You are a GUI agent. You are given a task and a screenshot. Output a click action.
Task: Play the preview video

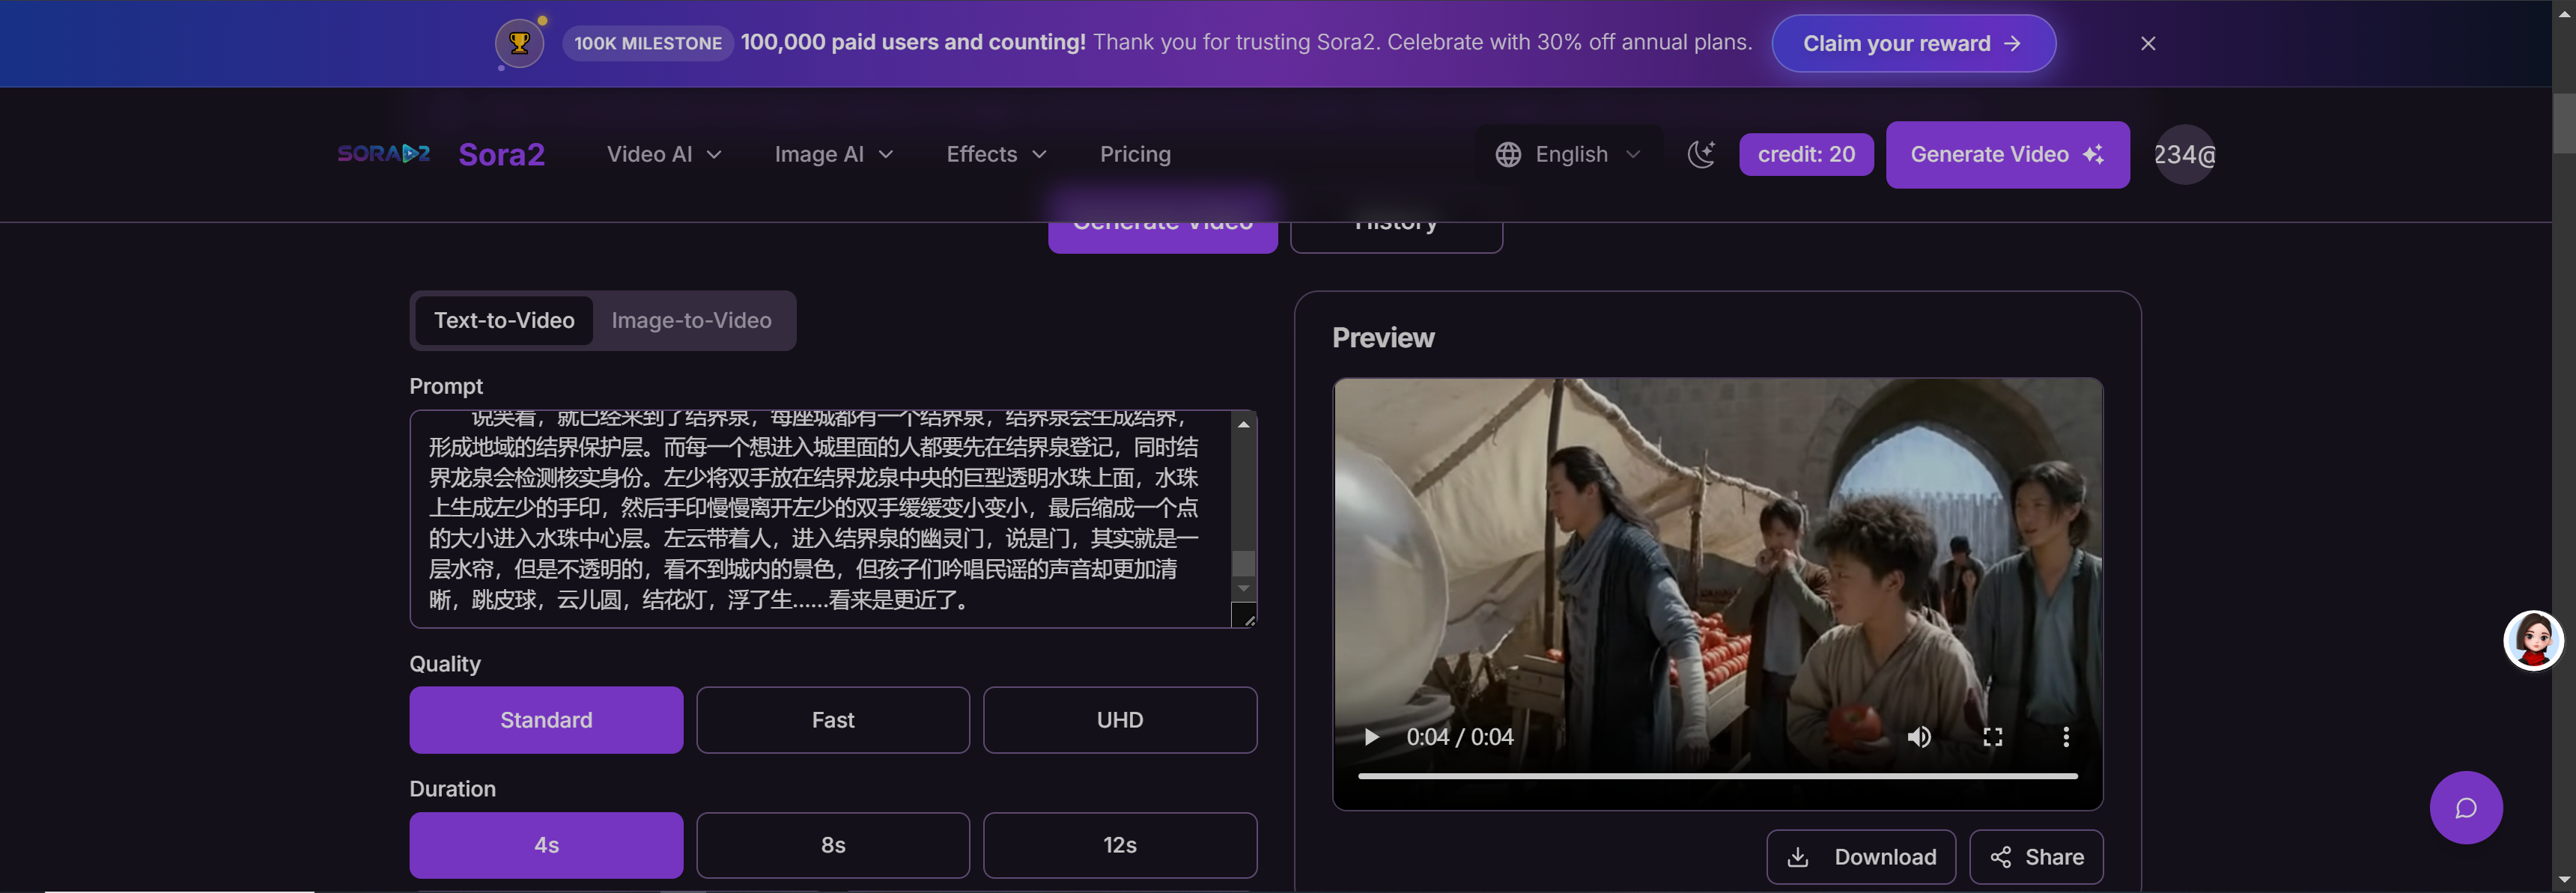tap(1371, 737)
